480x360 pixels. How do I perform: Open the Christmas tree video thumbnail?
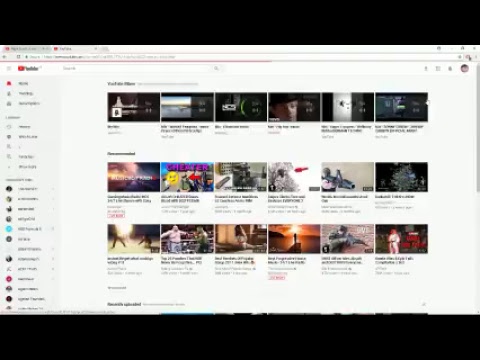[x=401, y=177]
